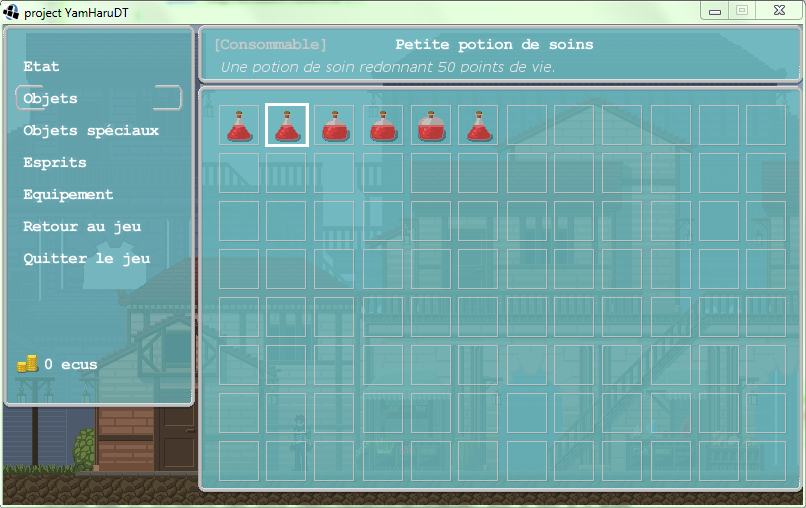This screenshot has height=508, width=806.
Task: Minimize the project YamHaruDT window
Action: click(x=715, y=11)
